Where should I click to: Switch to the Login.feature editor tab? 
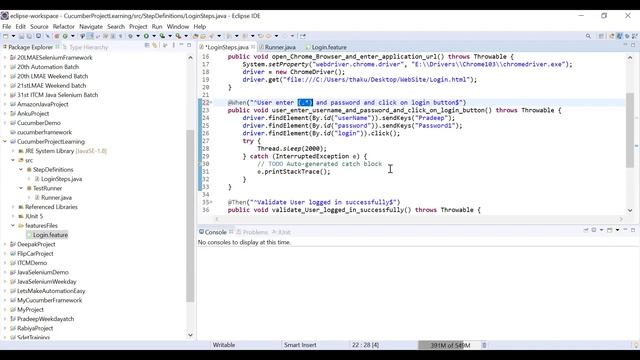(326, 47)
